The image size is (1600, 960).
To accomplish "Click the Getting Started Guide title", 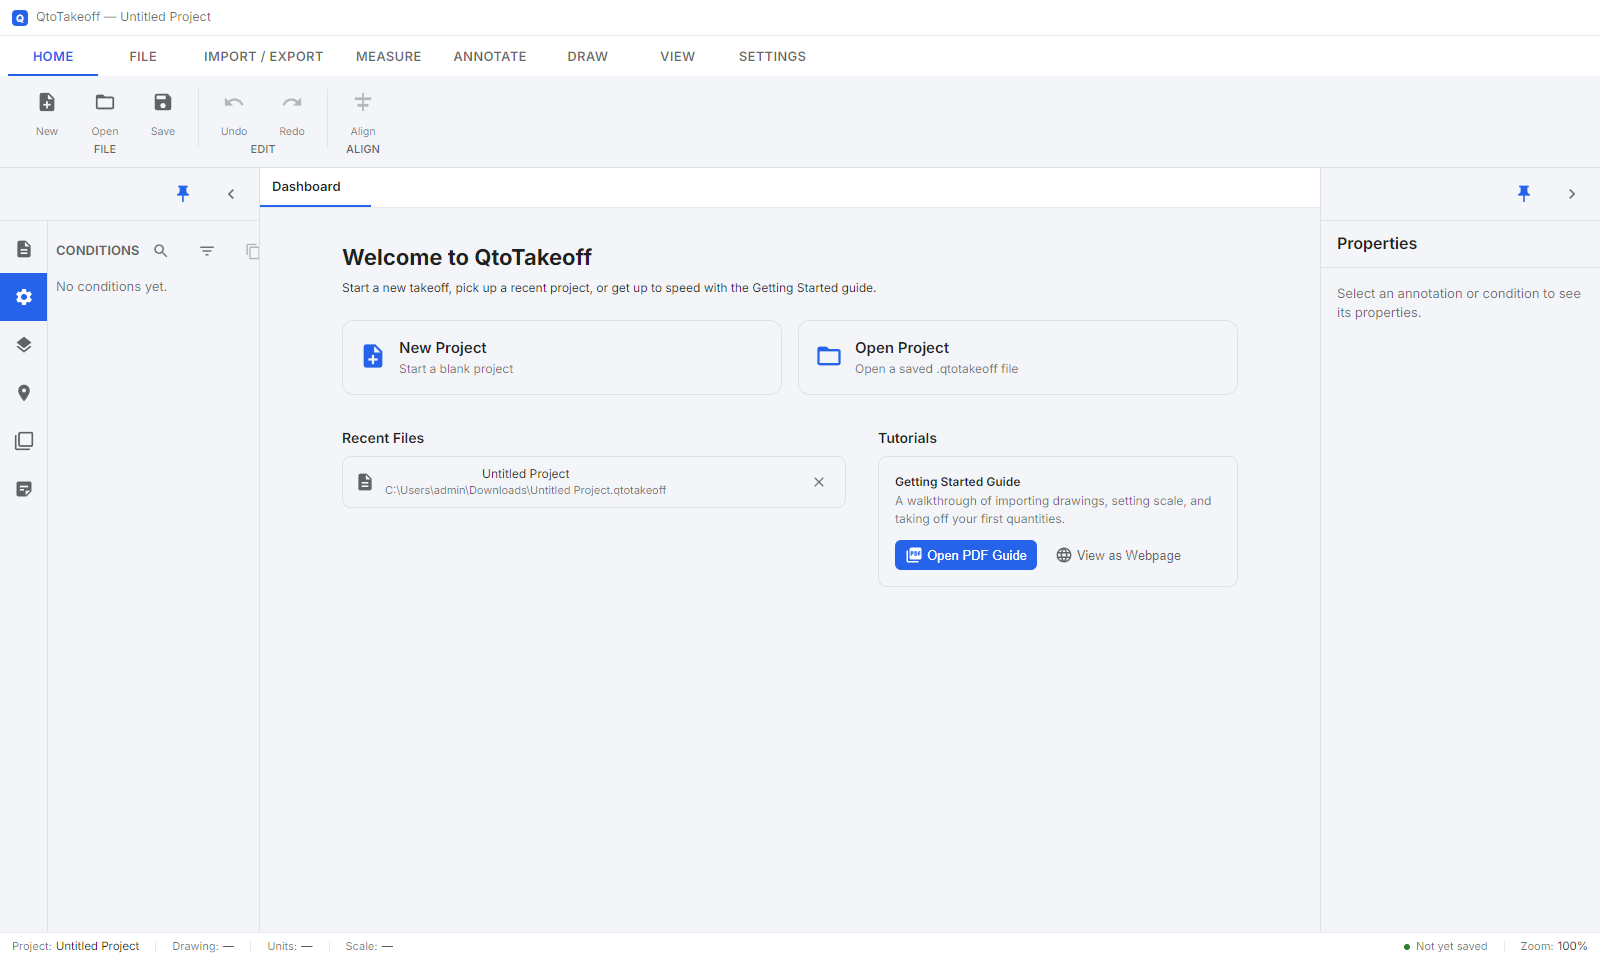I will coord(958,482).
